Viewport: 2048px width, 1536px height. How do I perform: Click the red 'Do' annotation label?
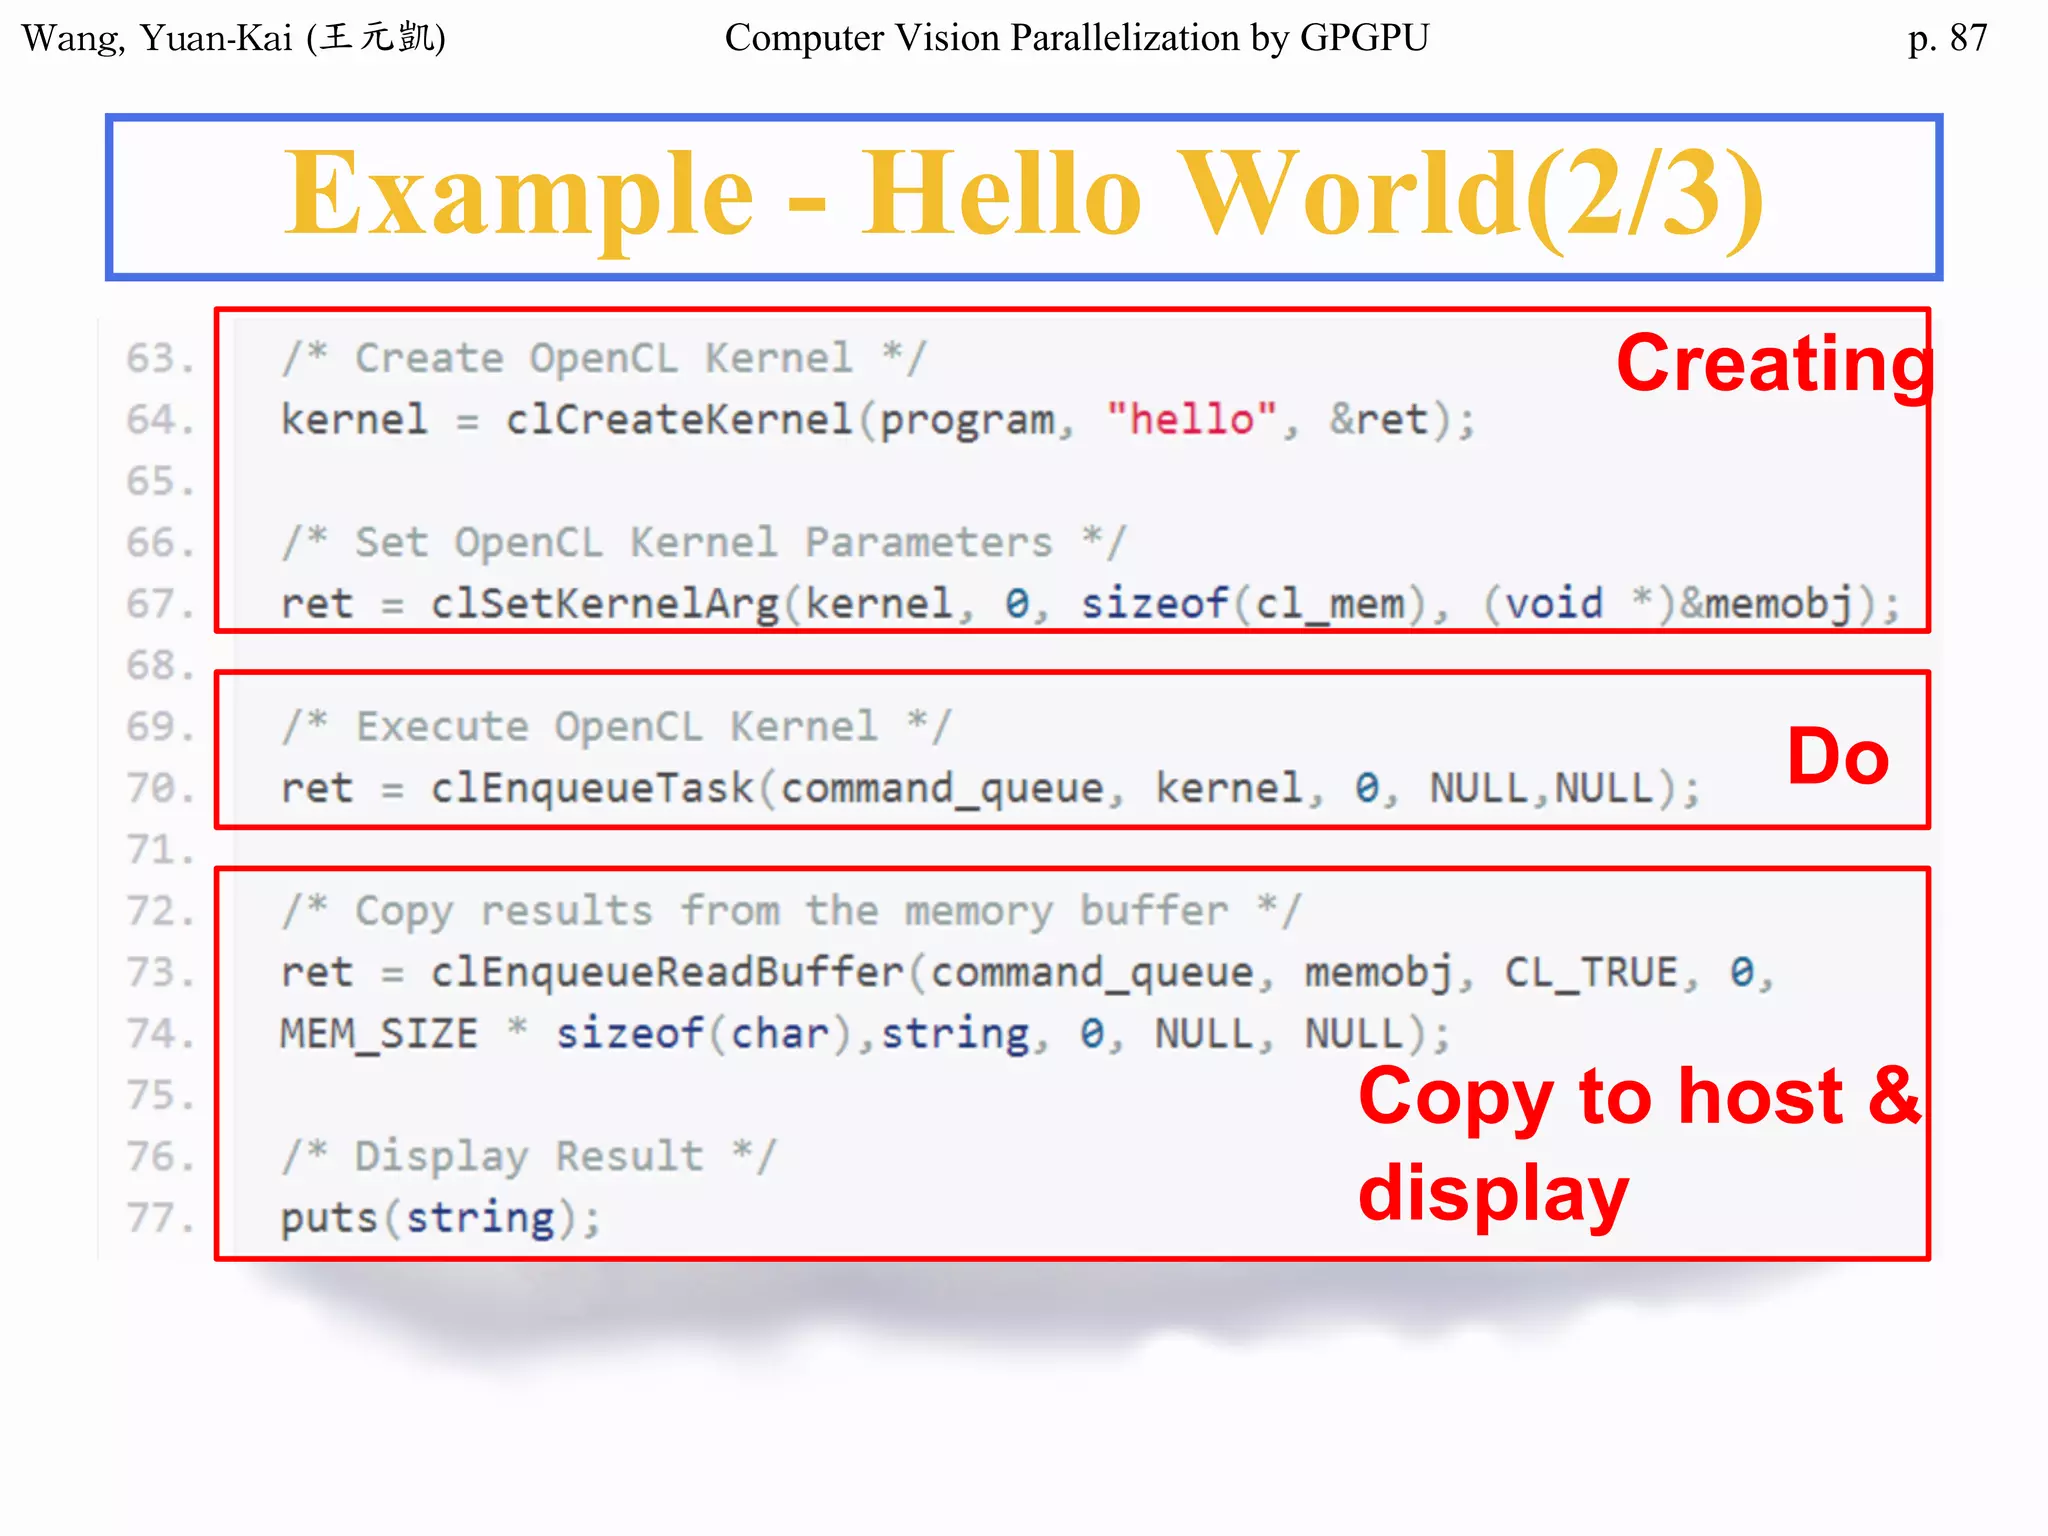click(1838, 757)
